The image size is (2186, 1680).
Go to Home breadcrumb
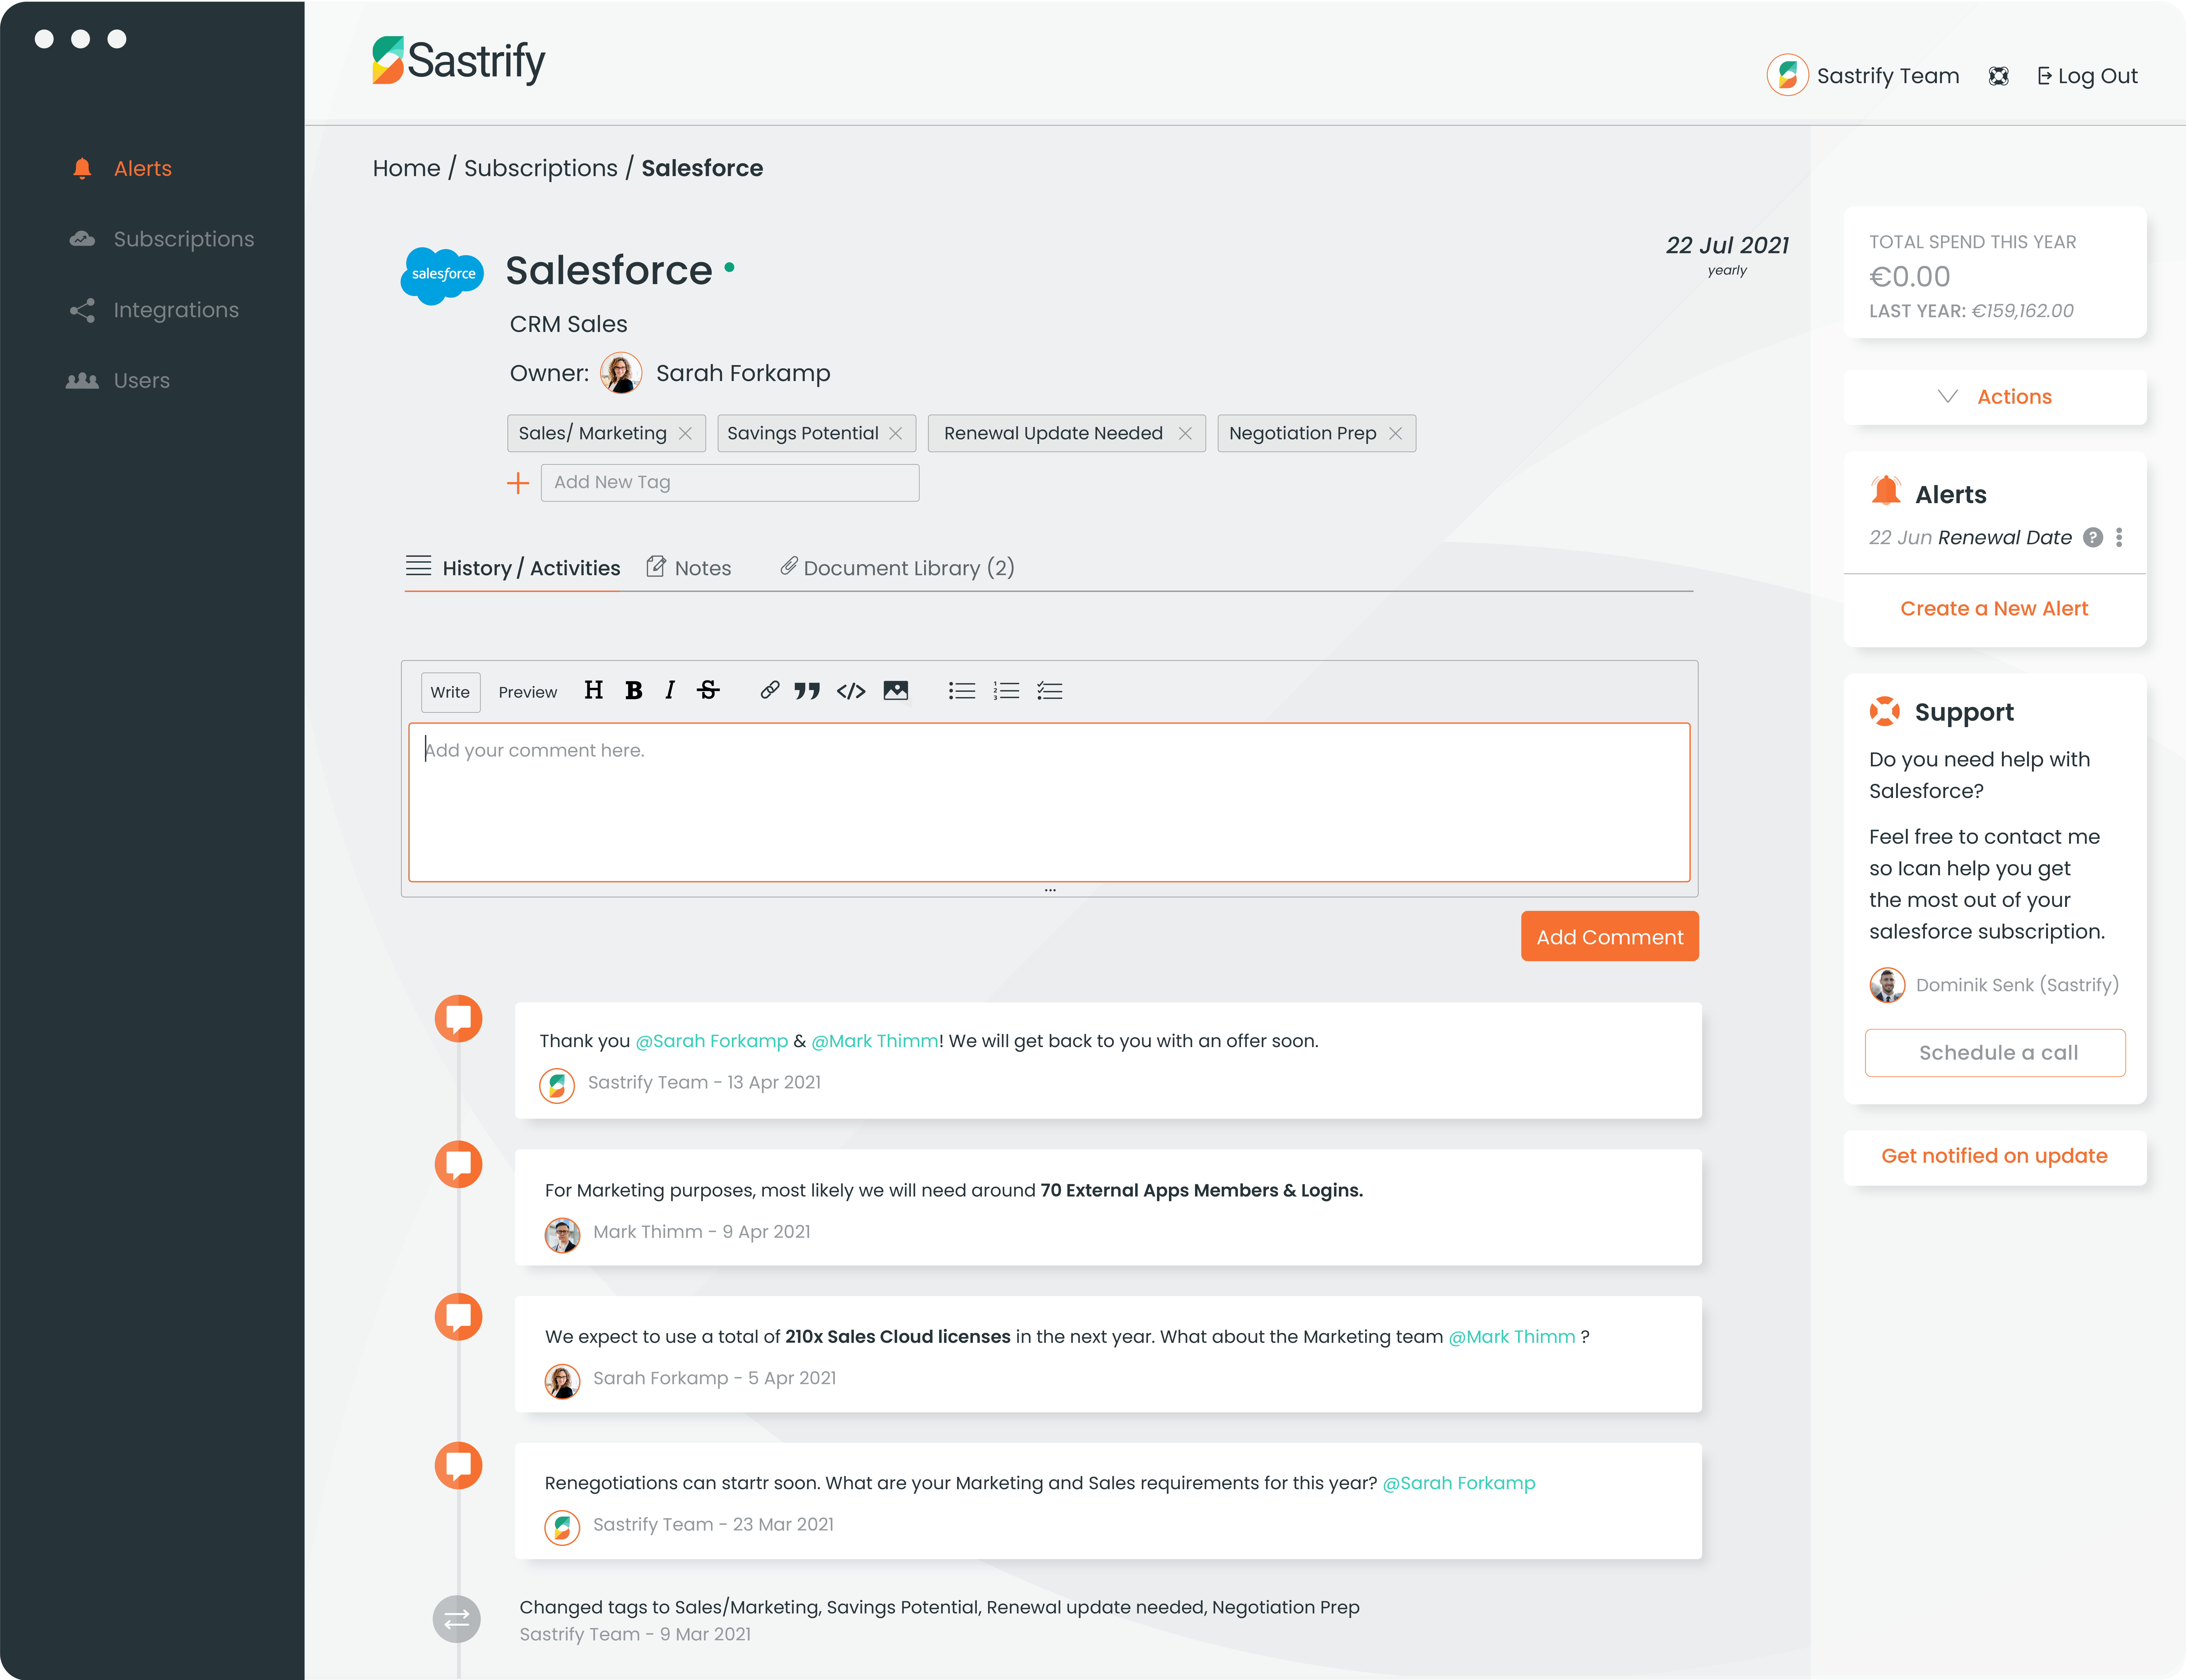pyautogui.click(x=406, y=168)
